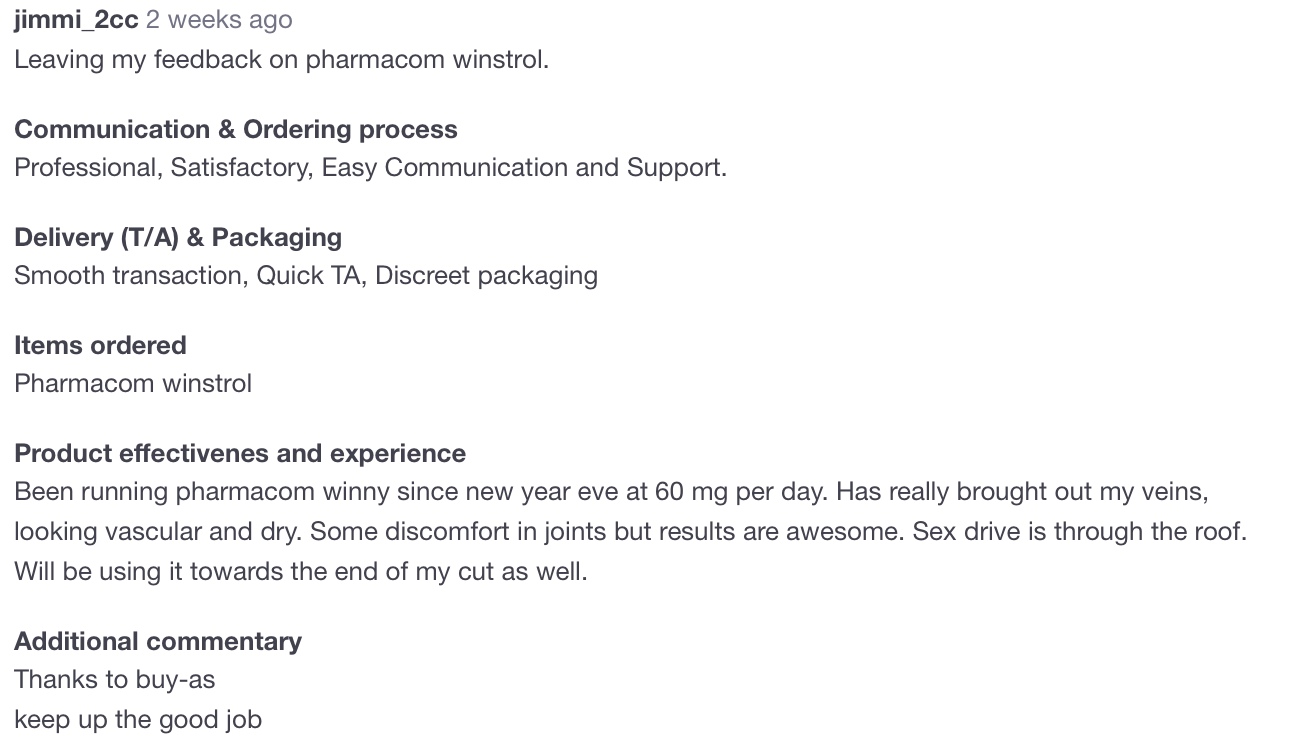The height and width of the screenshot is (752, 1304).
Task: Click the 'Pharmacom winstrol' text under Items ordered
Action: point(133,384)
